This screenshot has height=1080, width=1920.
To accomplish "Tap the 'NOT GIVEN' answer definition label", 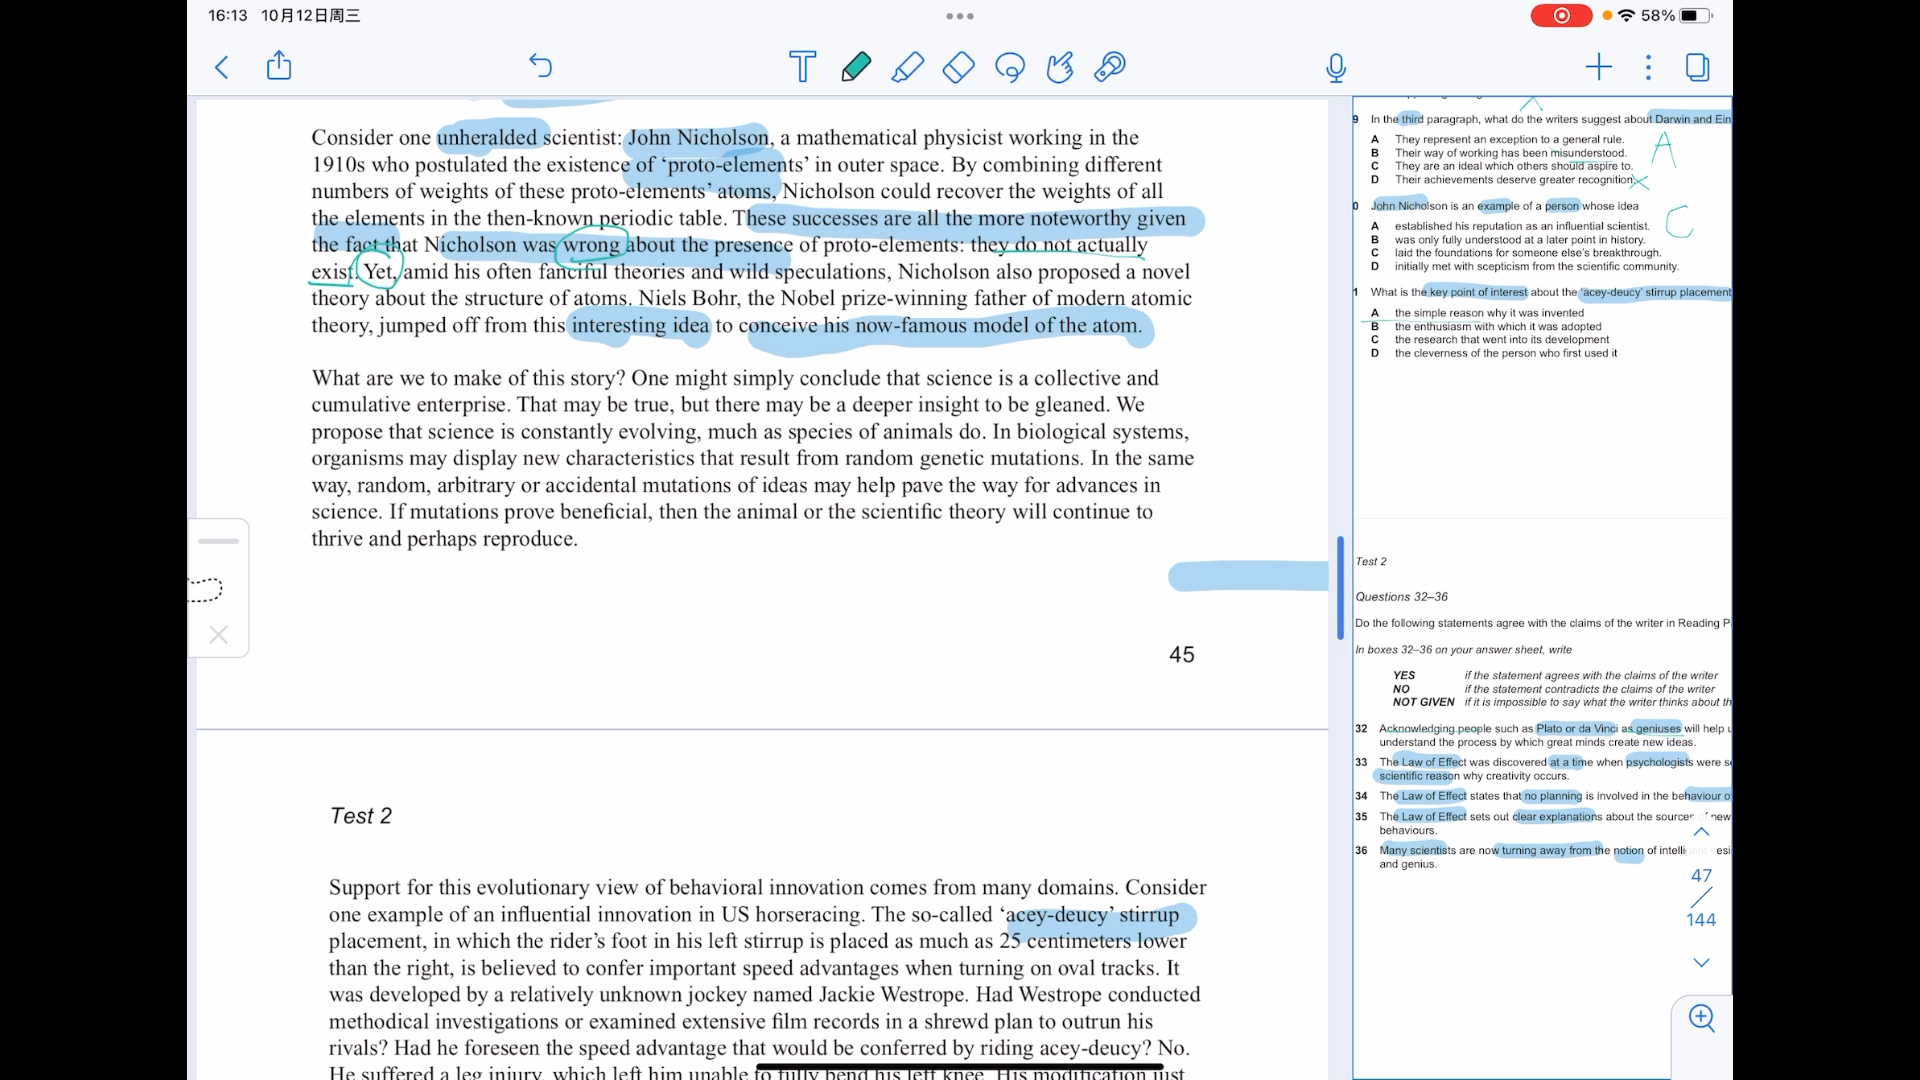I will [x=1423, y=702].
